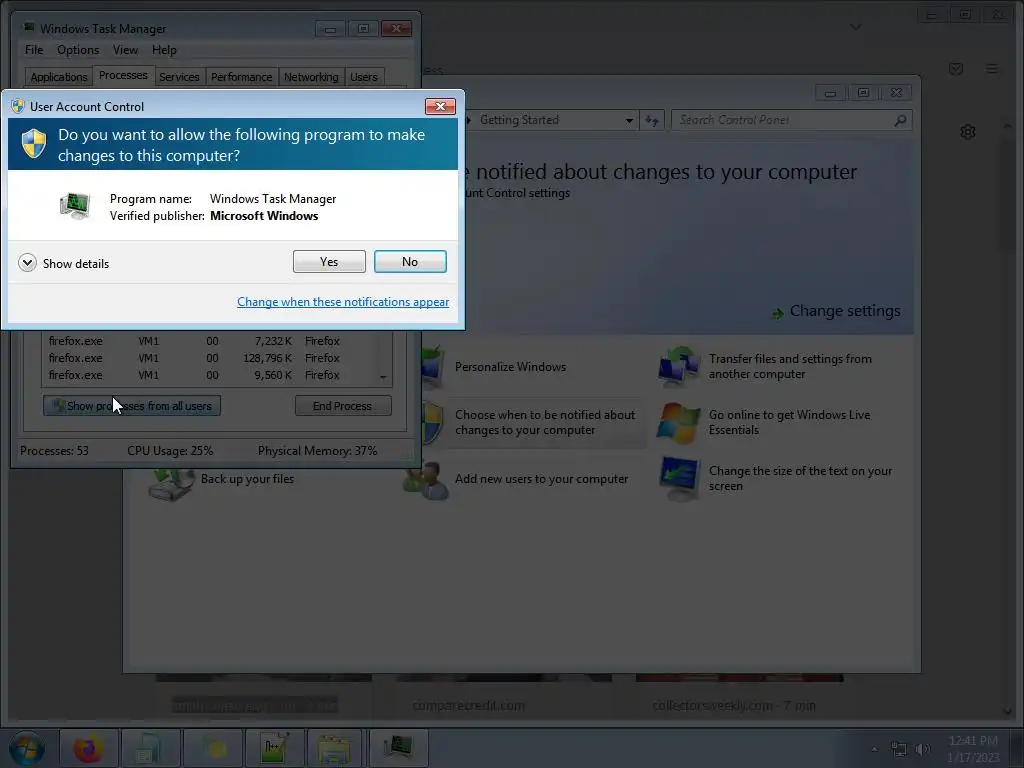Image resolution: width=1024 pixels, height=768 pixels.
Task: Open Task Manager taskbar button
Action: pos(398,747)
